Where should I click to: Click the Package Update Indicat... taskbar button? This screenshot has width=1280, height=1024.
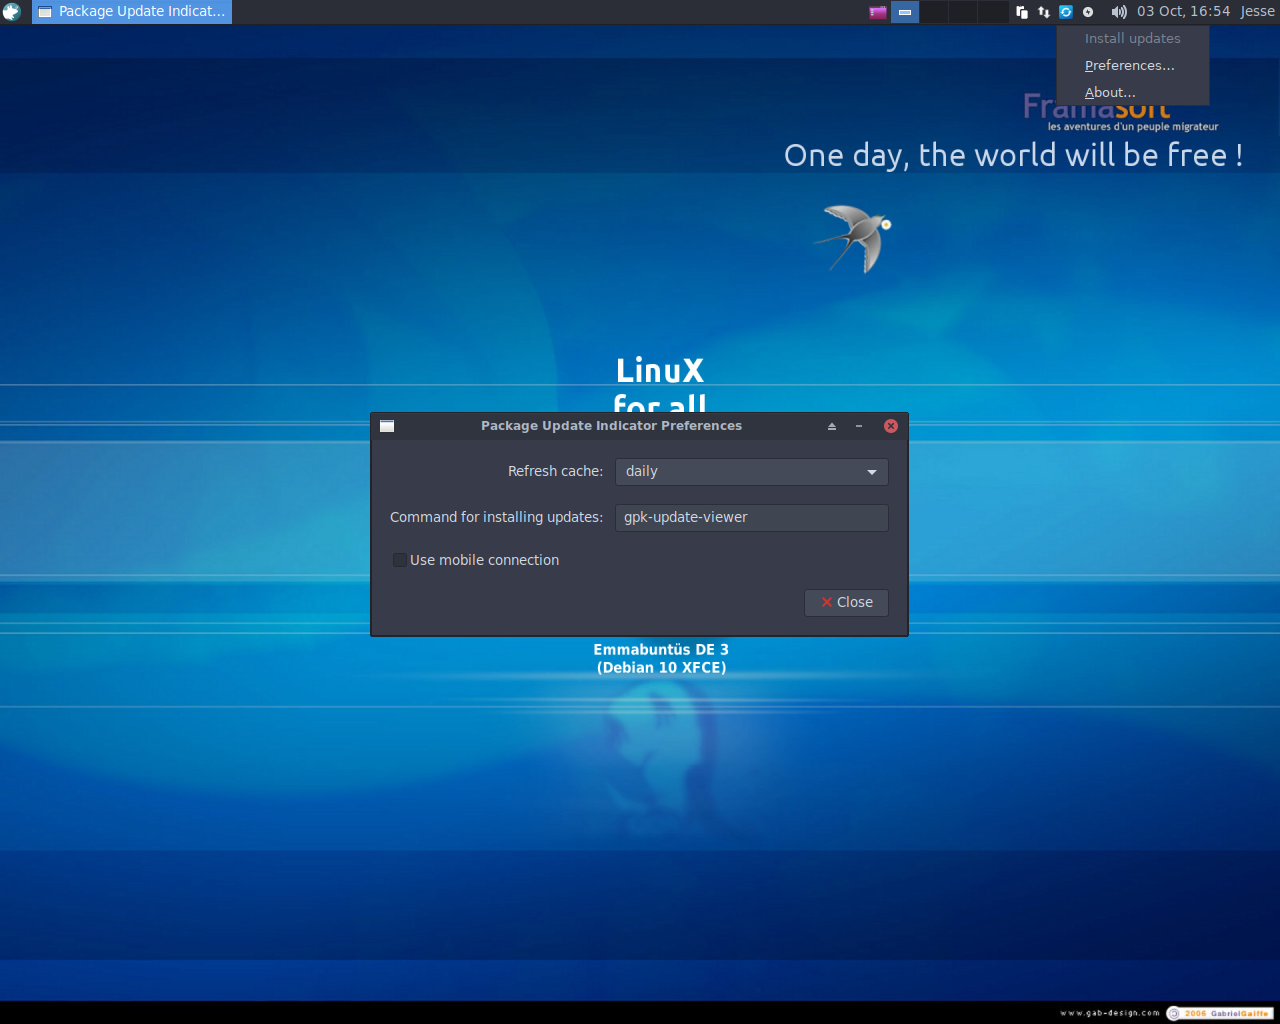(x=132, y=12)
